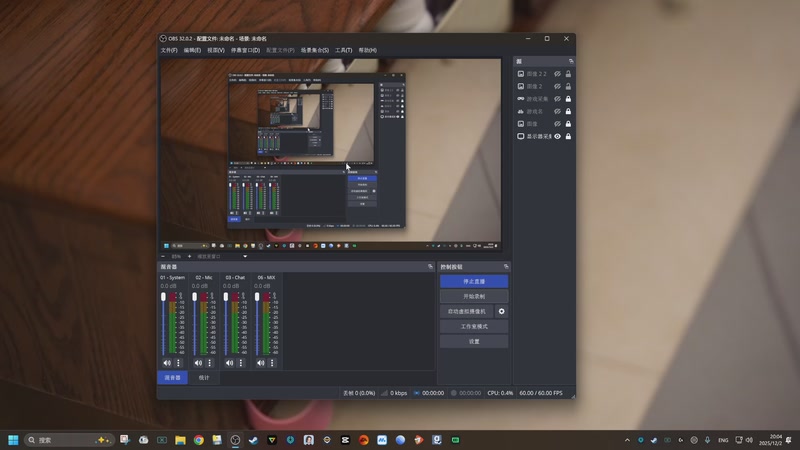Show the 游戏采集 source via eye icon

pyautogui.click(x=557, y=99)
